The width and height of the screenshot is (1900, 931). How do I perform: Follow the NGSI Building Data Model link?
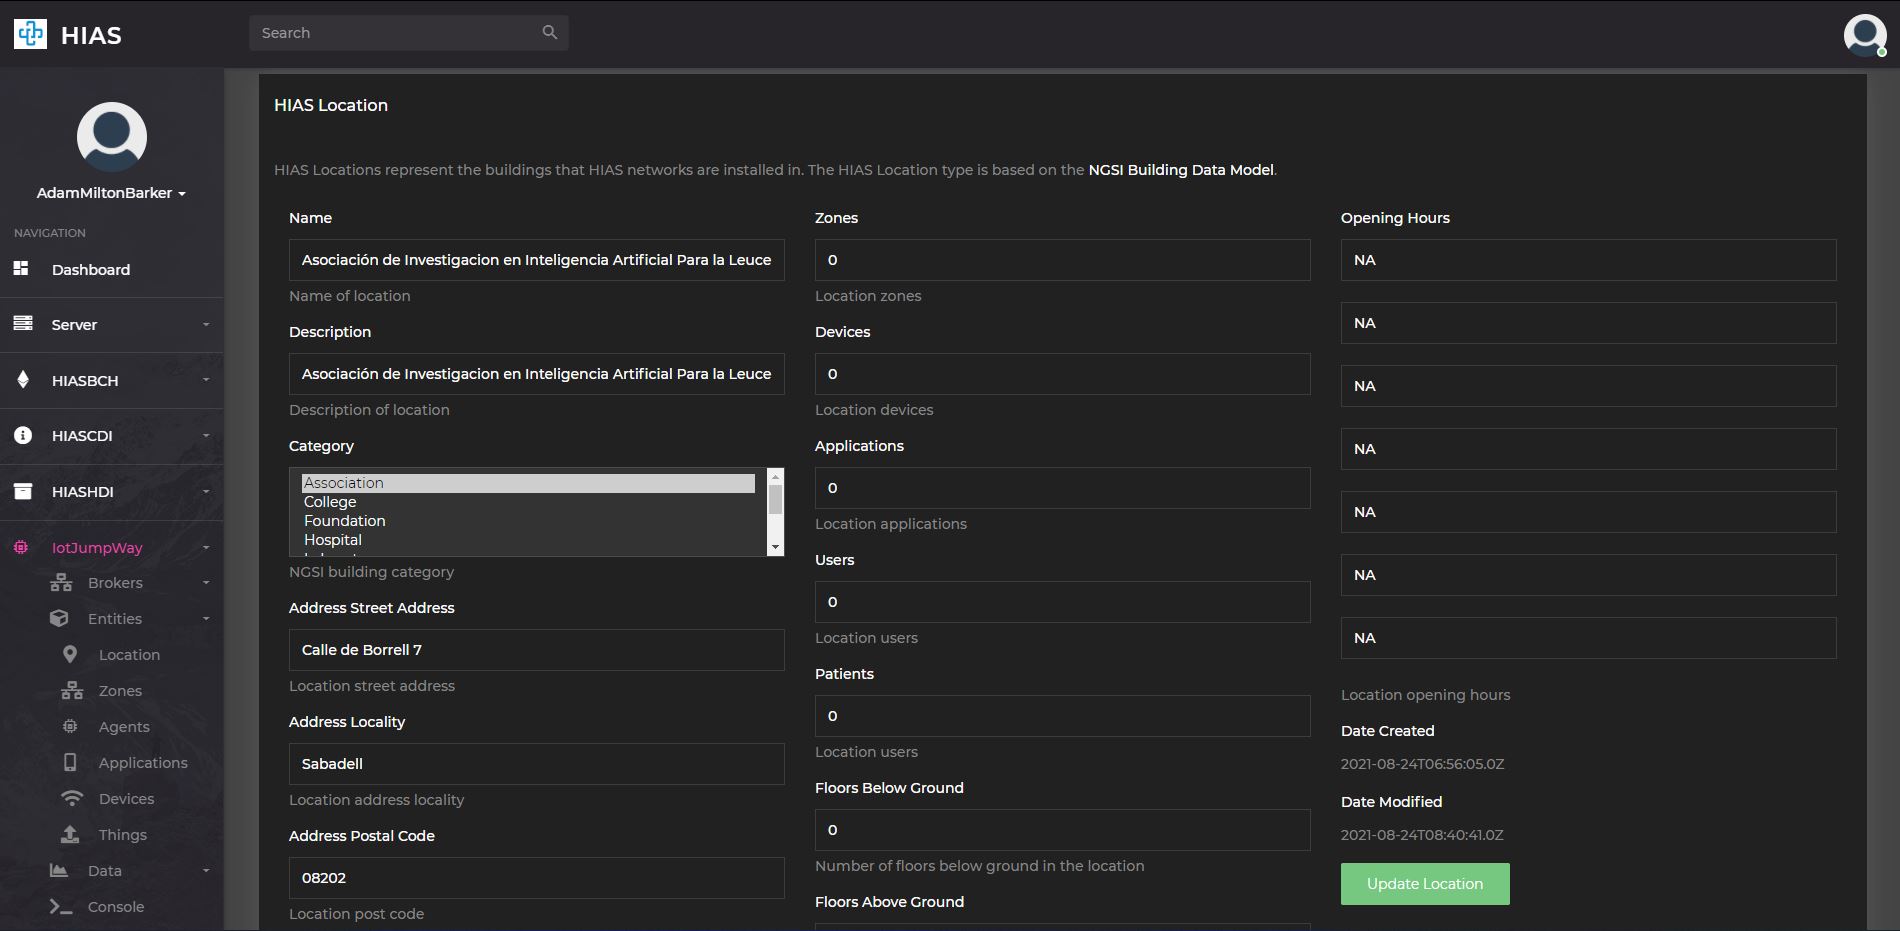coord(1181,170)
